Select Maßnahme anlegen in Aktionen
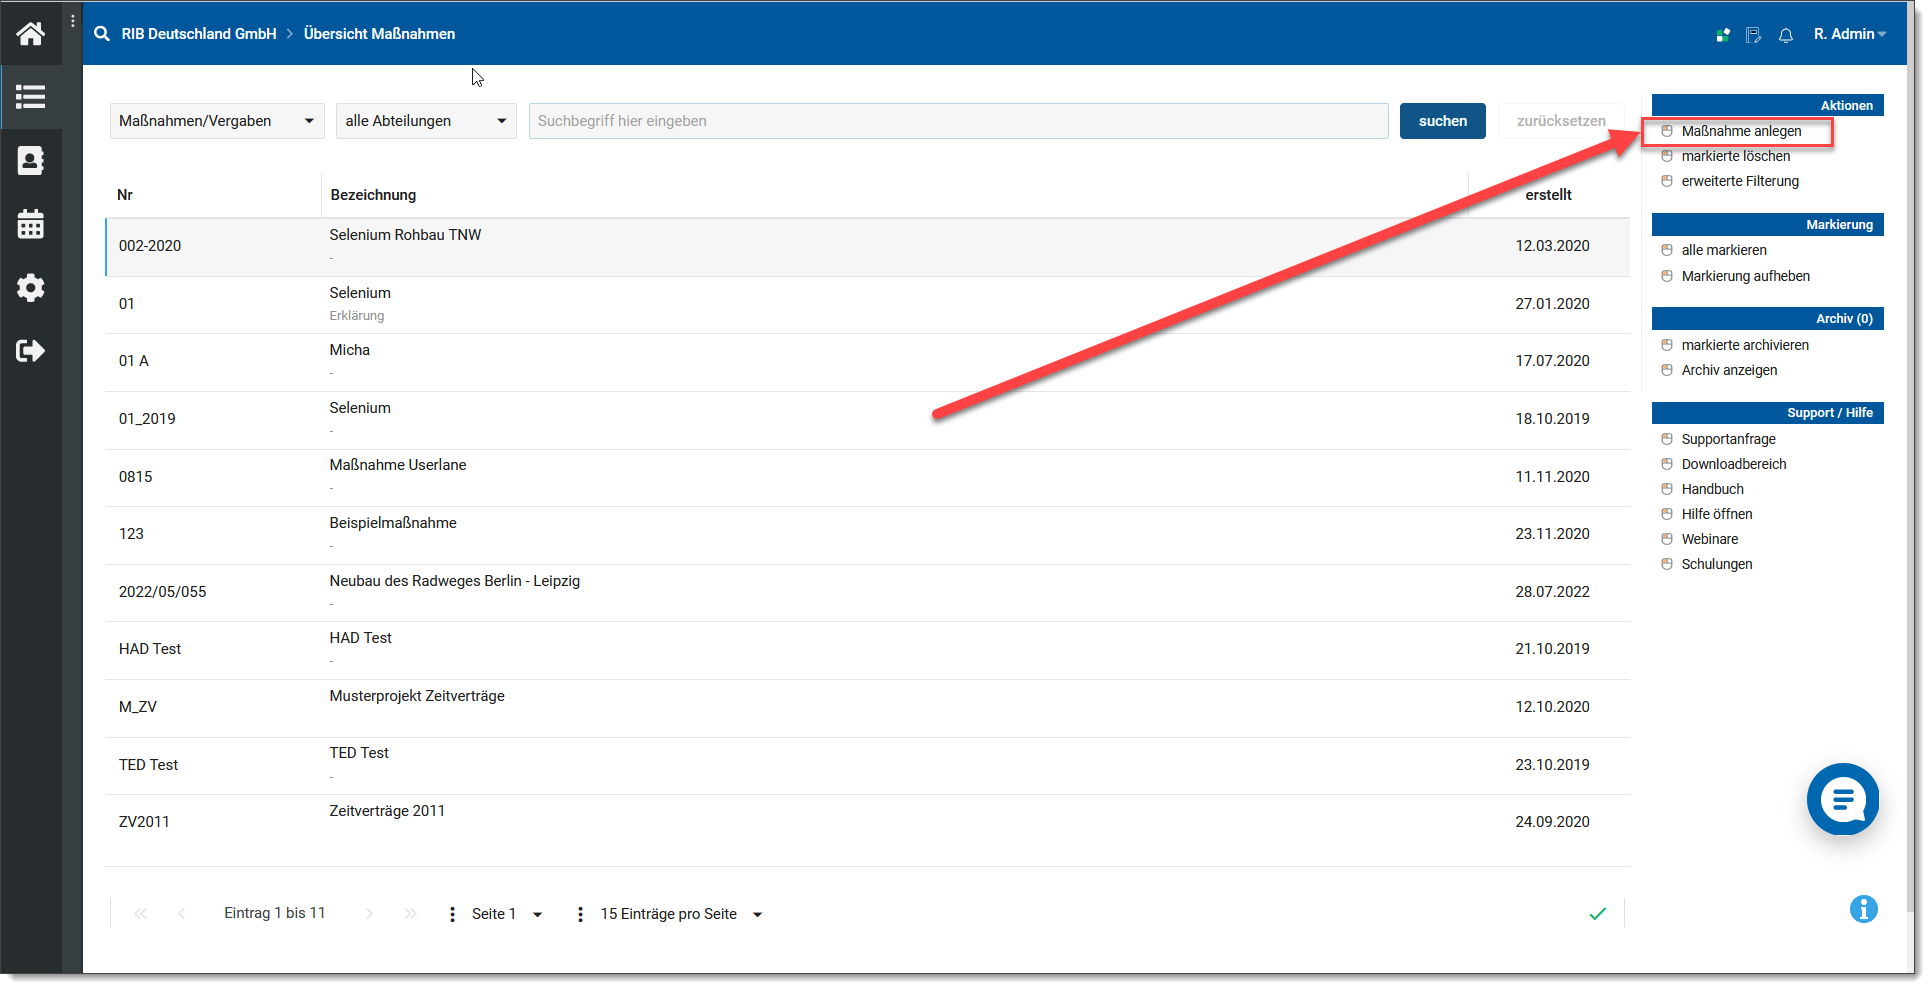 coord(1740,131)
